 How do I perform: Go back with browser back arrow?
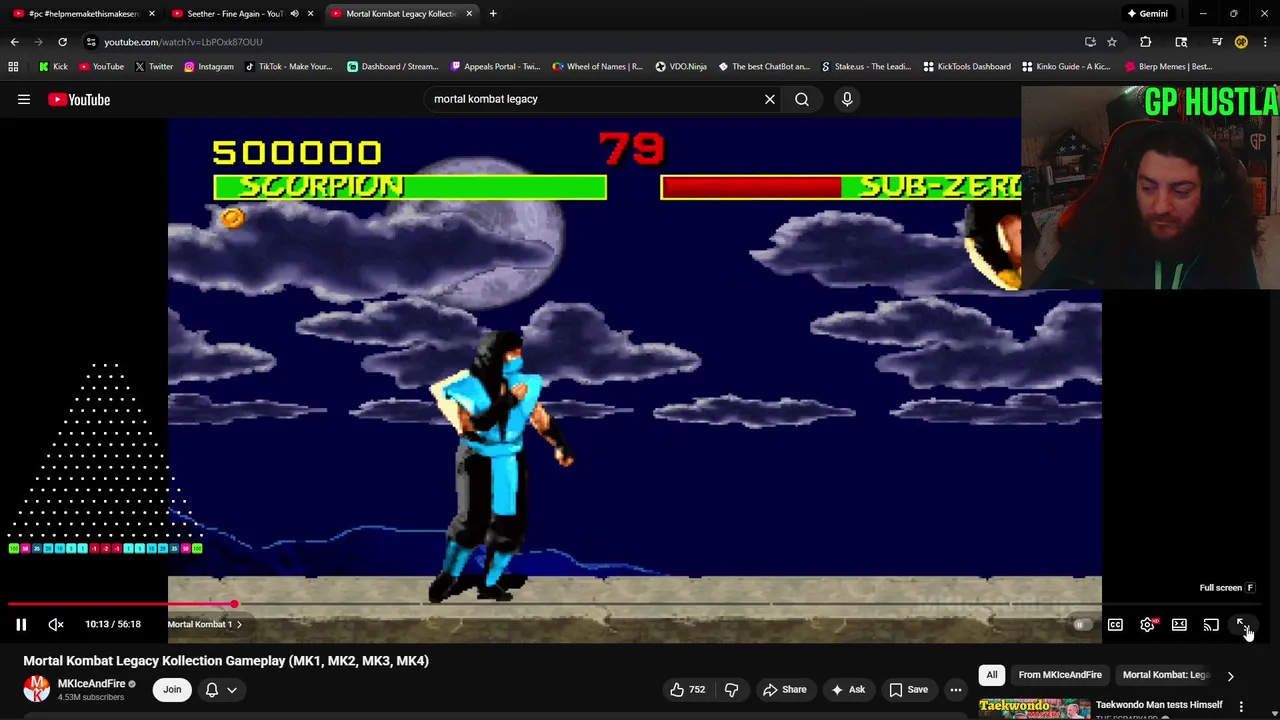click(14, 42)
